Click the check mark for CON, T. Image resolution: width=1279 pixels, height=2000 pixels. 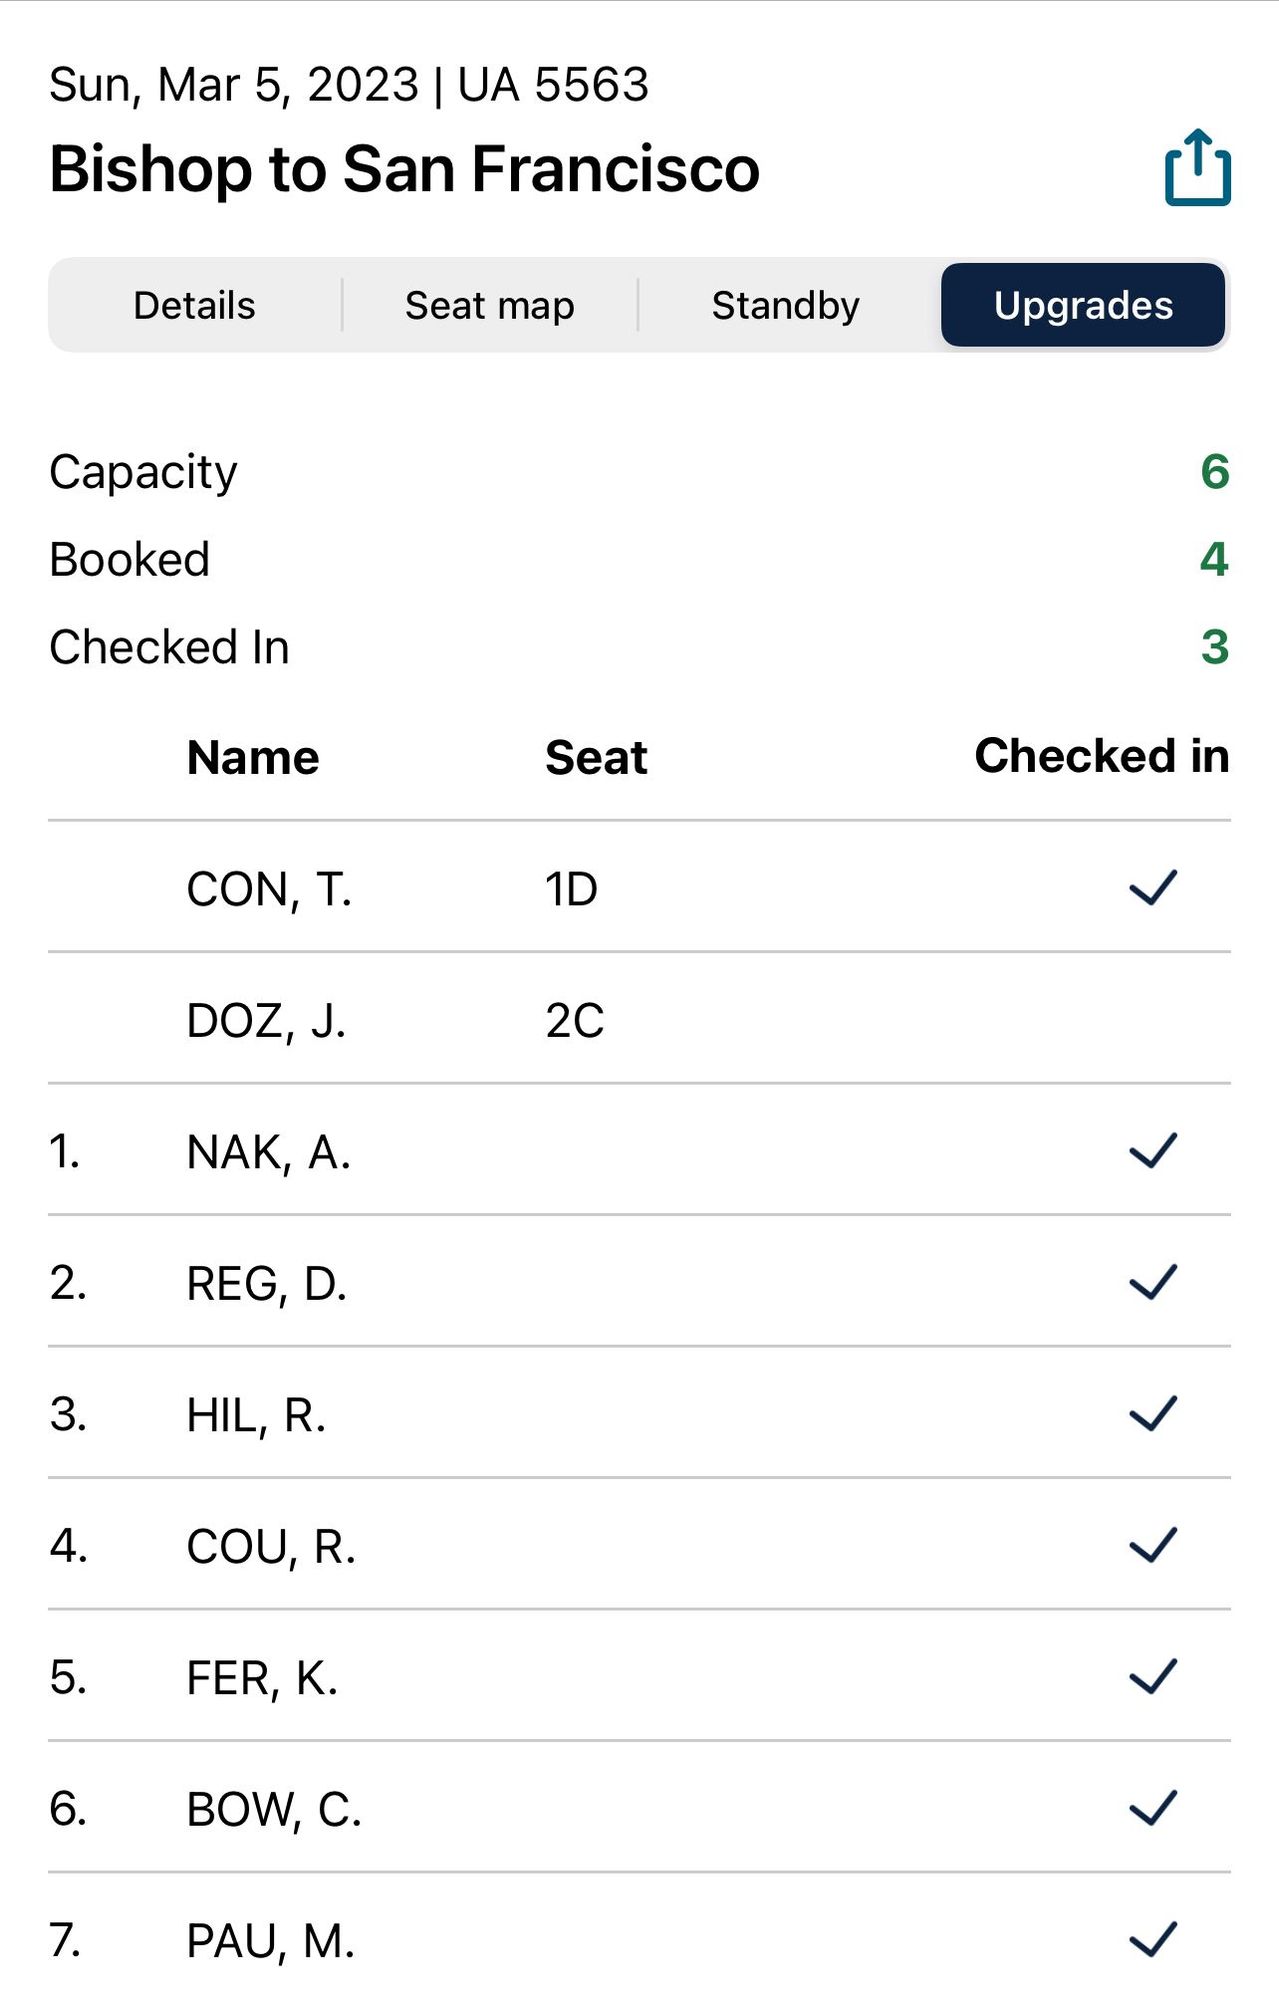coord(1153,887)
